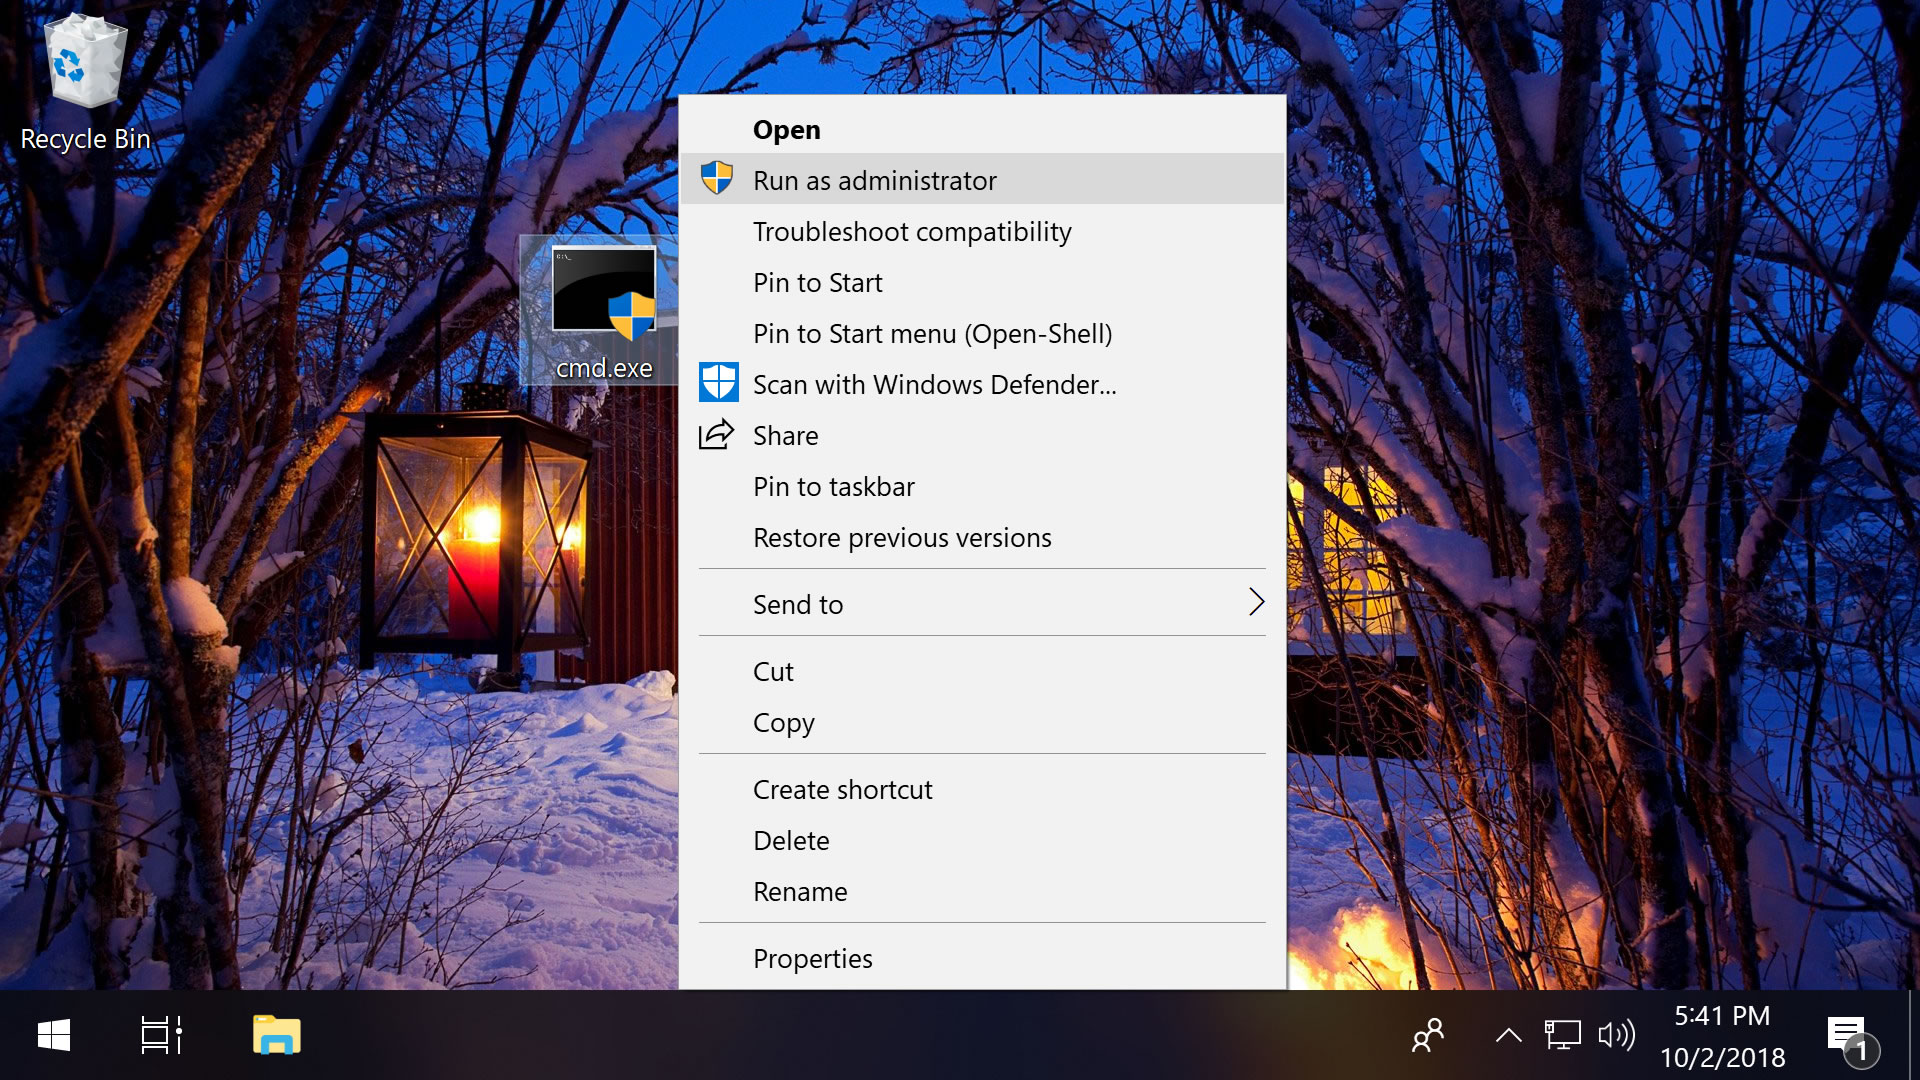Select Troubleshoot compatibility
Screen dimensions: 1920x1080
[911, 232]
